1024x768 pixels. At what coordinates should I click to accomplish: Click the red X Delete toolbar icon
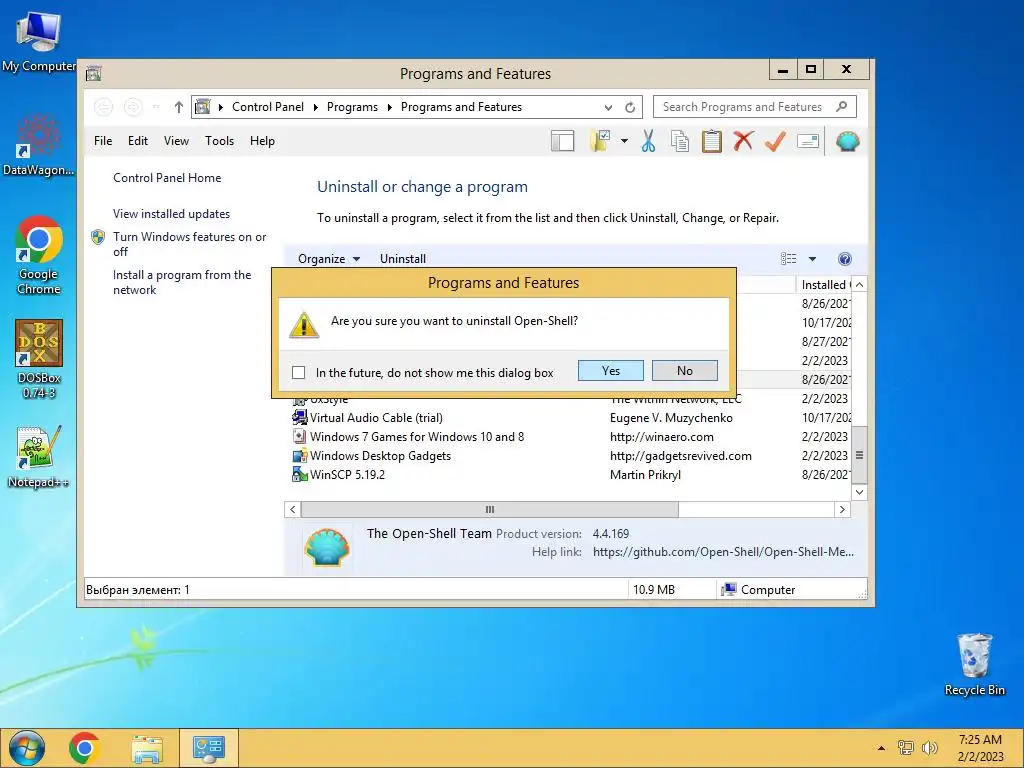coord(743,140)
